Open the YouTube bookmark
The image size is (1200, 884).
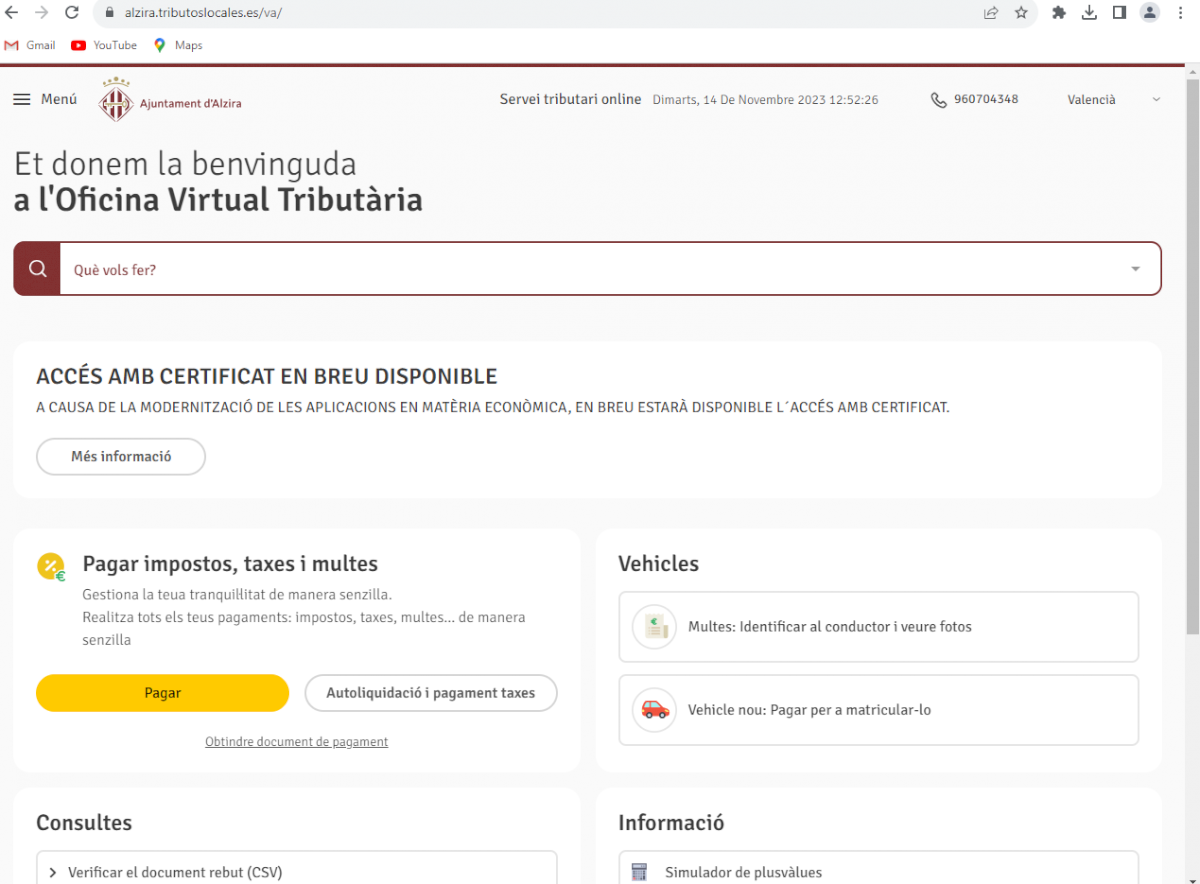click(104, 45)
